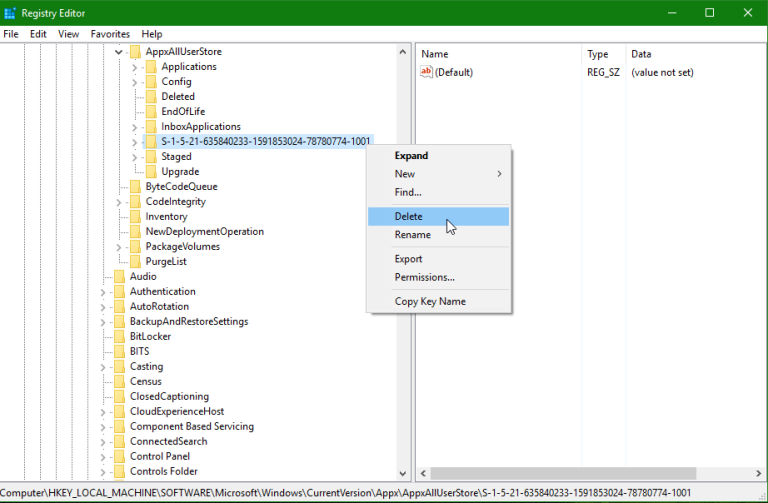This screenshot has width=768, height=503.
Task: Expand the Authentication key arrow
Action: [x=103, y=292]
